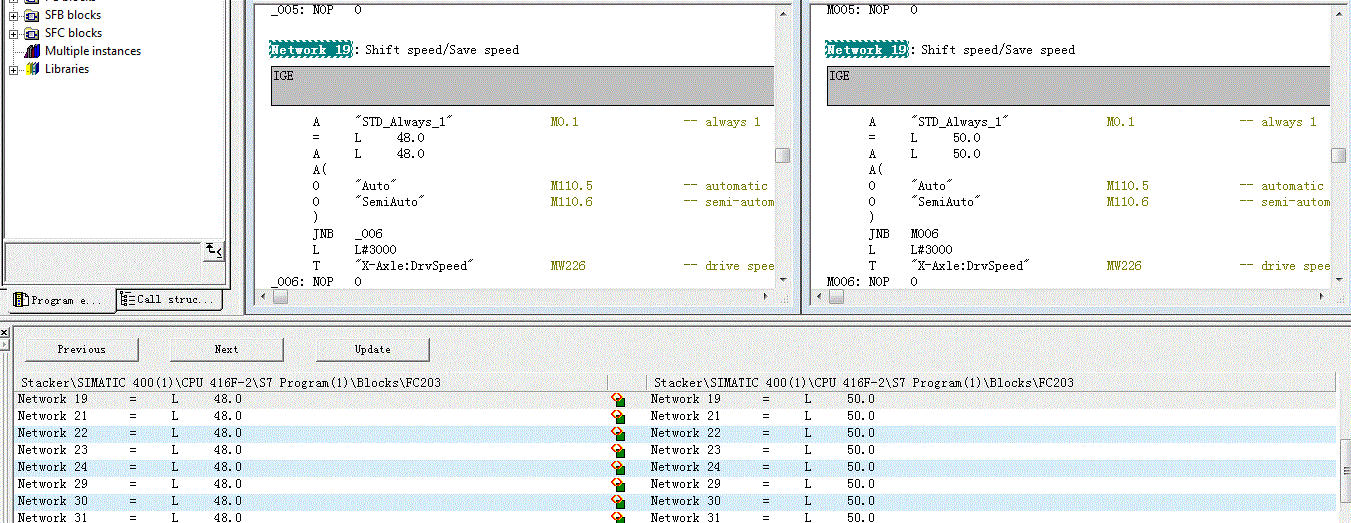Click the IGE comment box in the L 48.0 pane
This screenshot has height=523, width=1351.
click(522, 87)
